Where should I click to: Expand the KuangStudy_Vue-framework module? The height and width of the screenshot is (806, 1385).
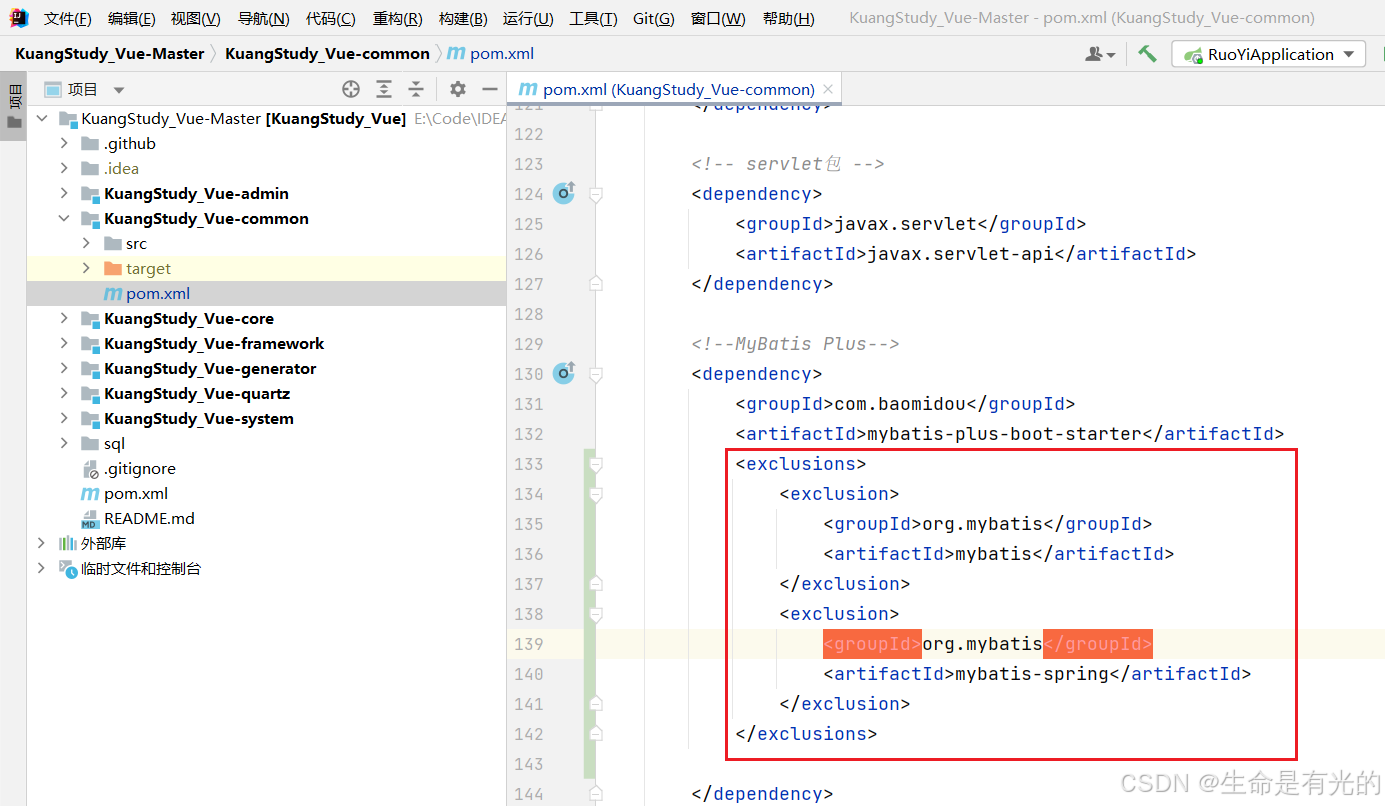click(x=64, y=344)
